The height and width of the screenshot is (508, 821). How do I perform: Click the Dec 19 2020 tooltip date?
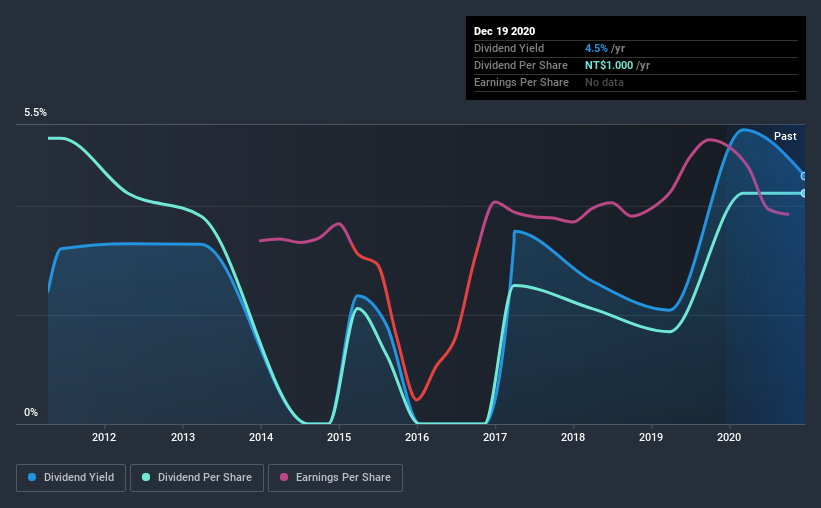[x=504, y=31]
